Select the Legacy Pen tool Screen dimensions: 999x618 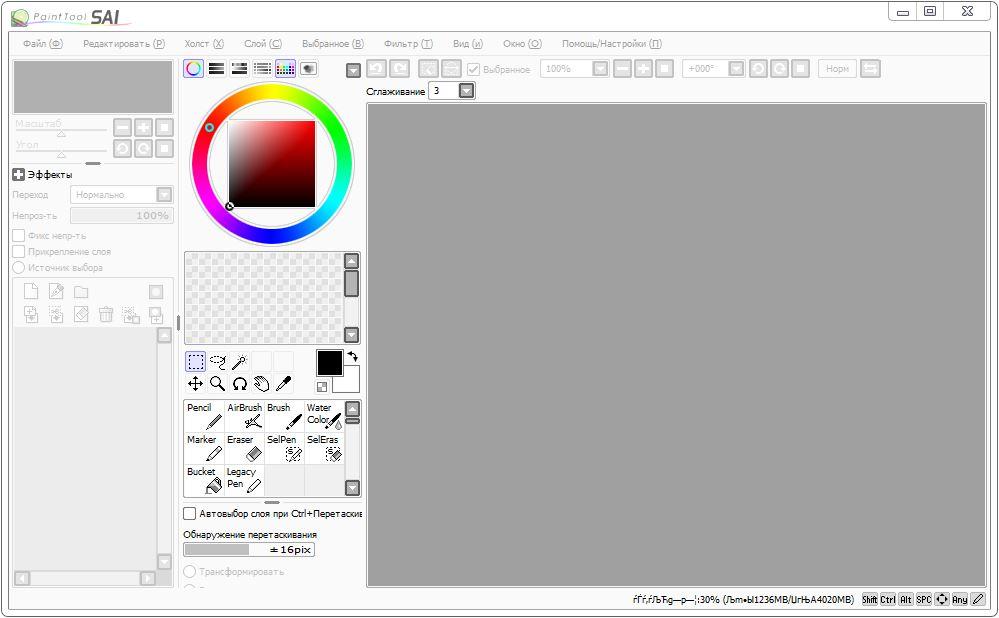click(x=245, y=480)
